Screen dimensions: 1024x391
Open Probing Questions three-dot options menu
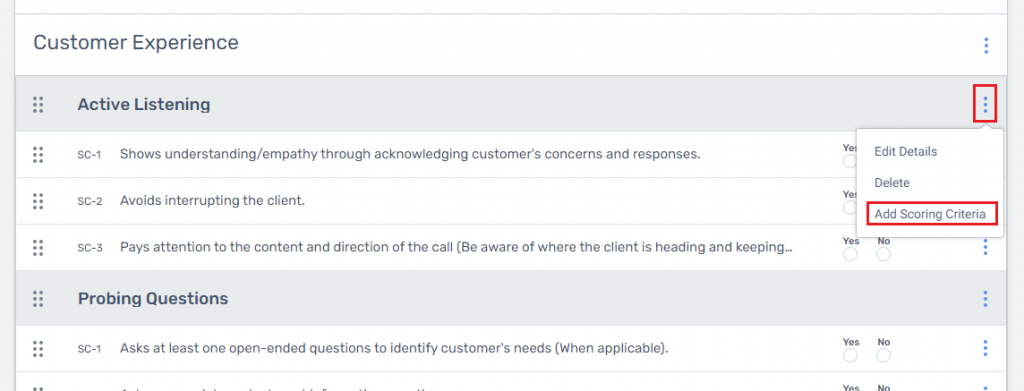coord(985,299)
